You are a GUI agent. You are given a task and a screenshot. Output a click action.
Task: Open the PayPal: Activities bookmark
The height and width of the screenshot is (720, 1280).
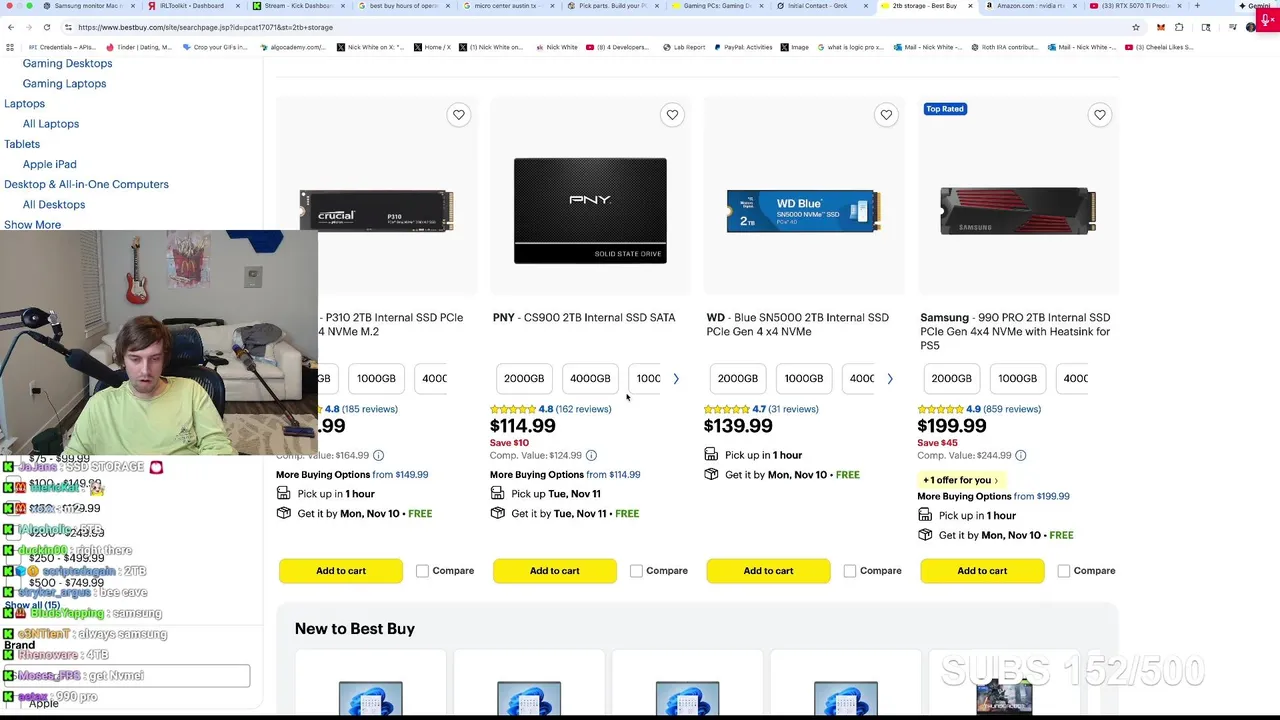pos(744,47)
